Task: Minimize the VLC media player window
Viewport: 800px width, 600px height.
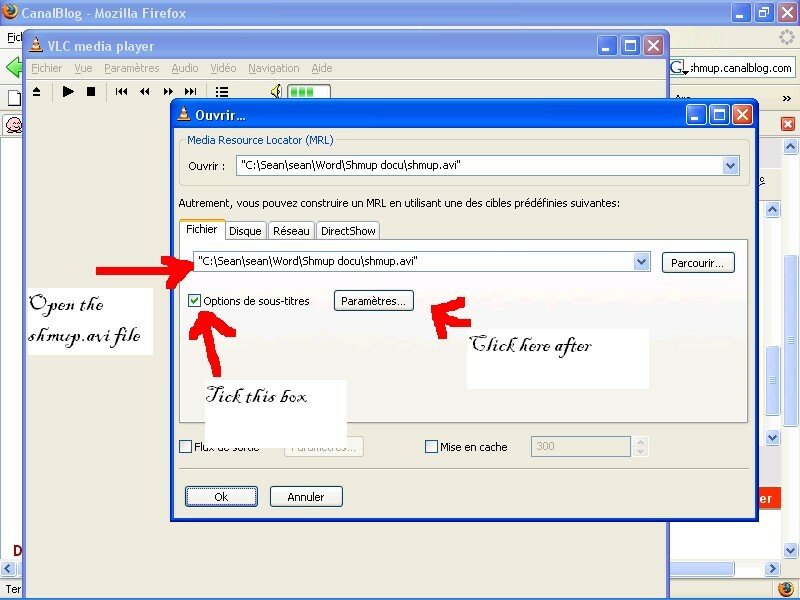Action: pyautogui.click(x=607, y=46)
